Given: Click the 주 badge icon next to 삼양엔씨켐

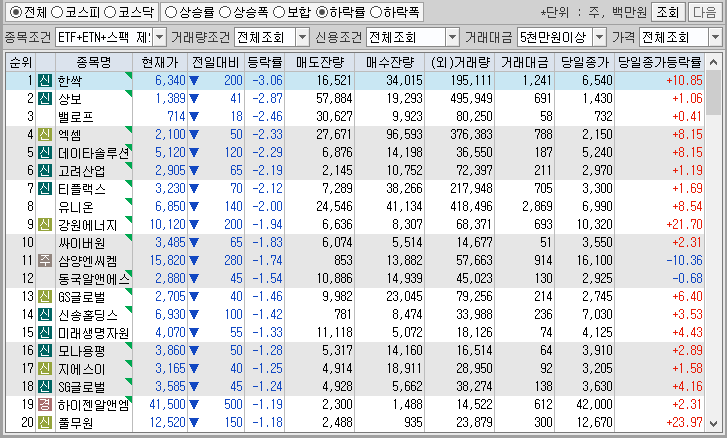Looking at the screenshot, I should [45, 260].
